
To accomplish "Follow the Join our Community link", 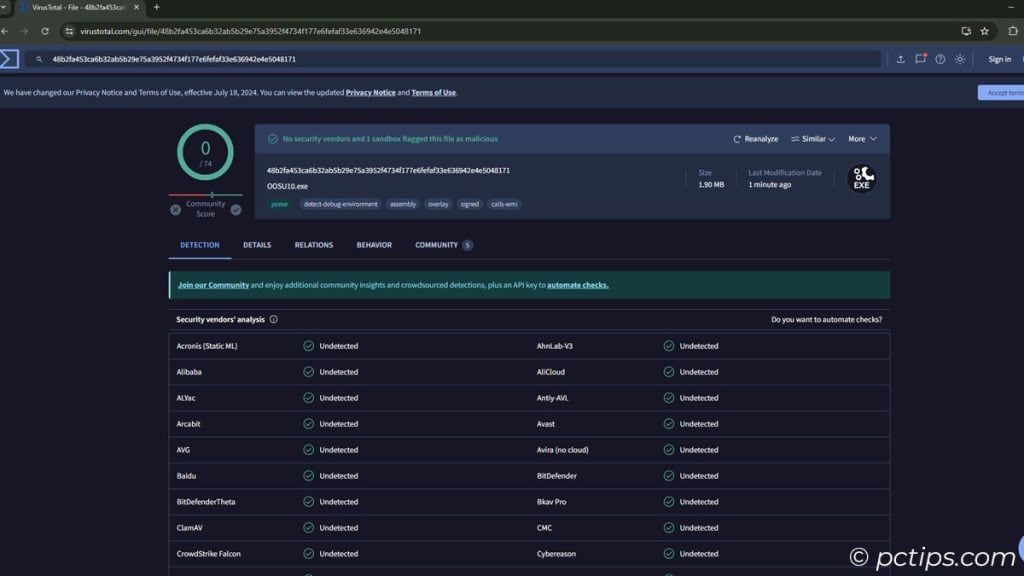I will [213, 285].
